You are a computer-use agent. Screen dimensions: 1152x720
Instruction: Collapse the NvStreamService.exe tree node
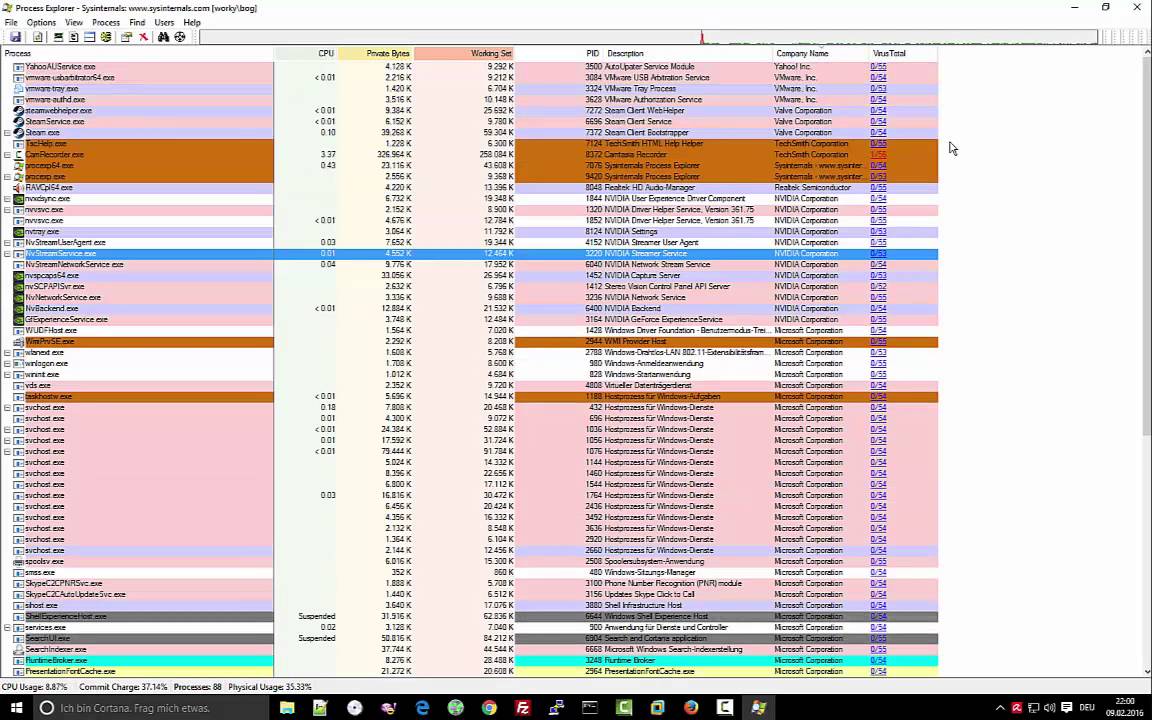(x=7, y=253)
